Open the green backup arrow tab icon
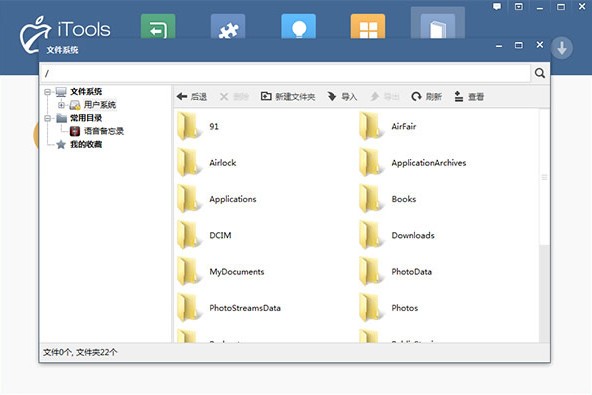Viewport: 592px width, 395px height. (x=158, y=26)
